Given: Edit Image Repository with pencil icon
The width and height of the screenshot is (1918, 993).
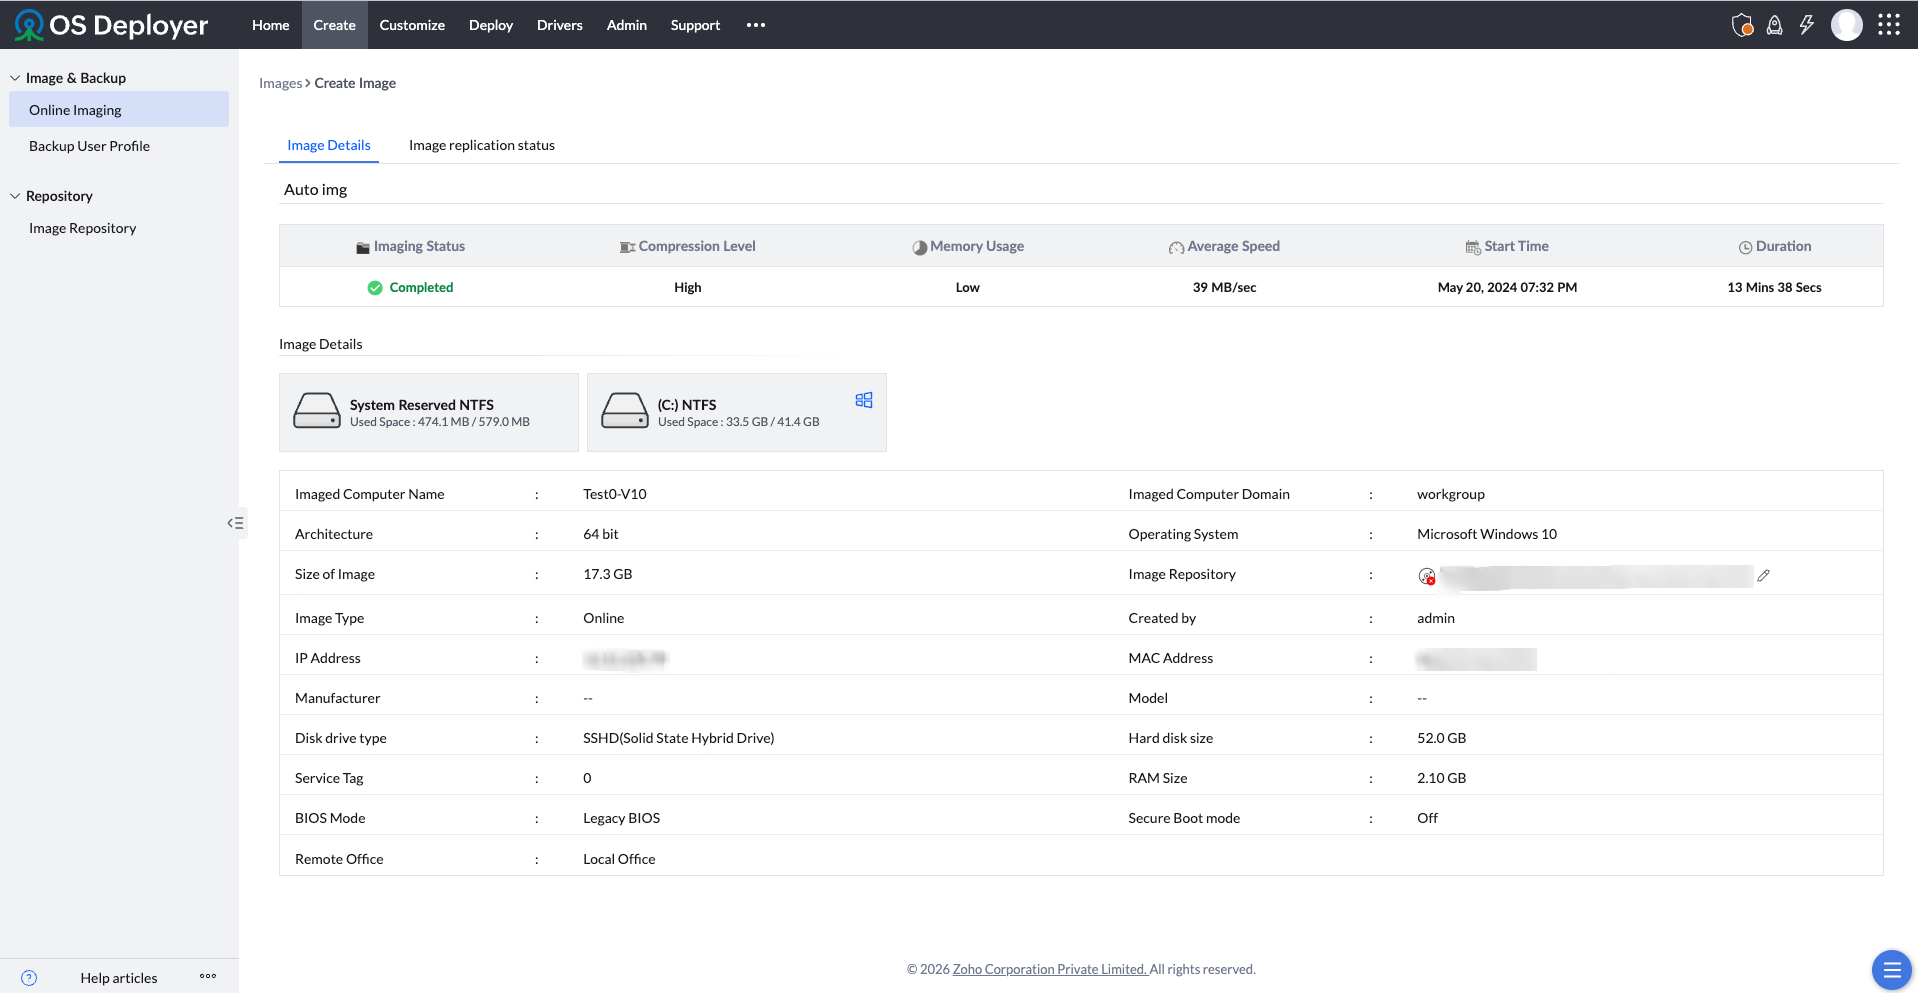Looking at the screenshot, I should (x=1764, y=575).
